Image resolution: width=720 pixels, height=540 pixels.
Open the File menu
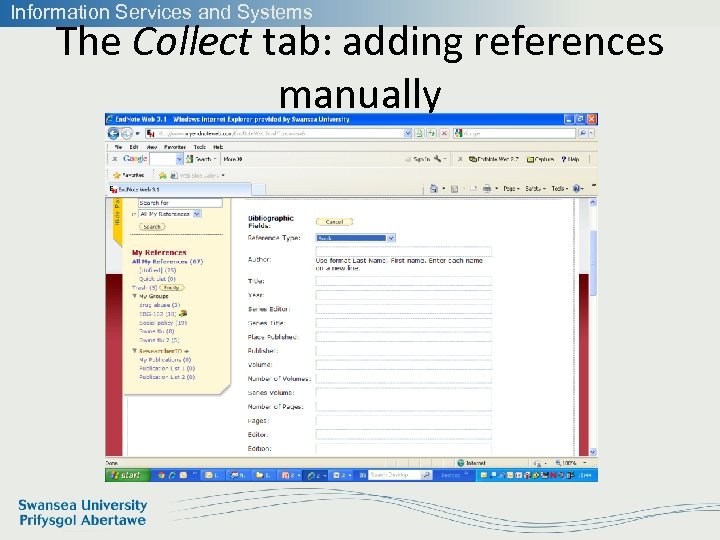click(x=118, y=147)
